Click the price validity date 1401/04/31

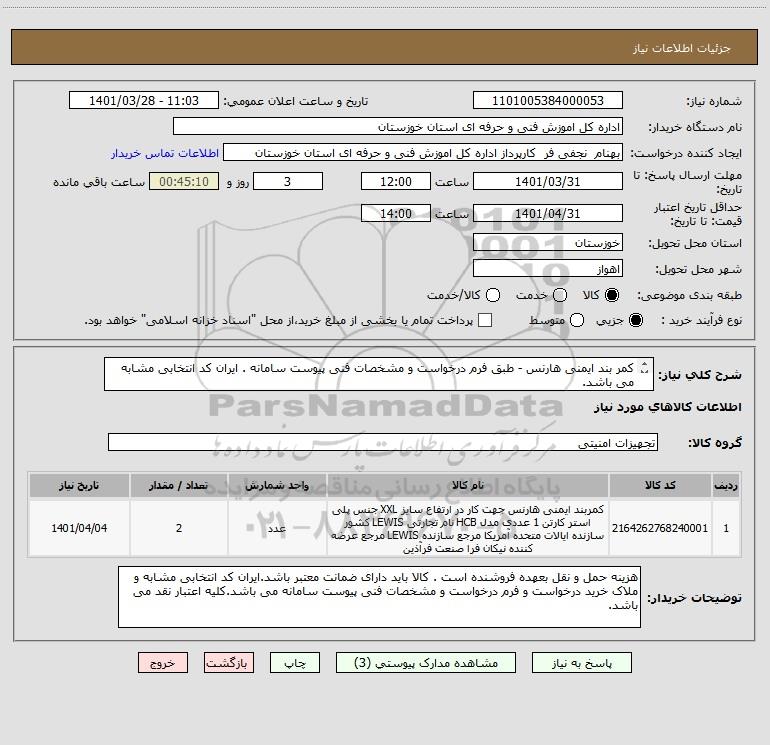(x=548, y=213)
